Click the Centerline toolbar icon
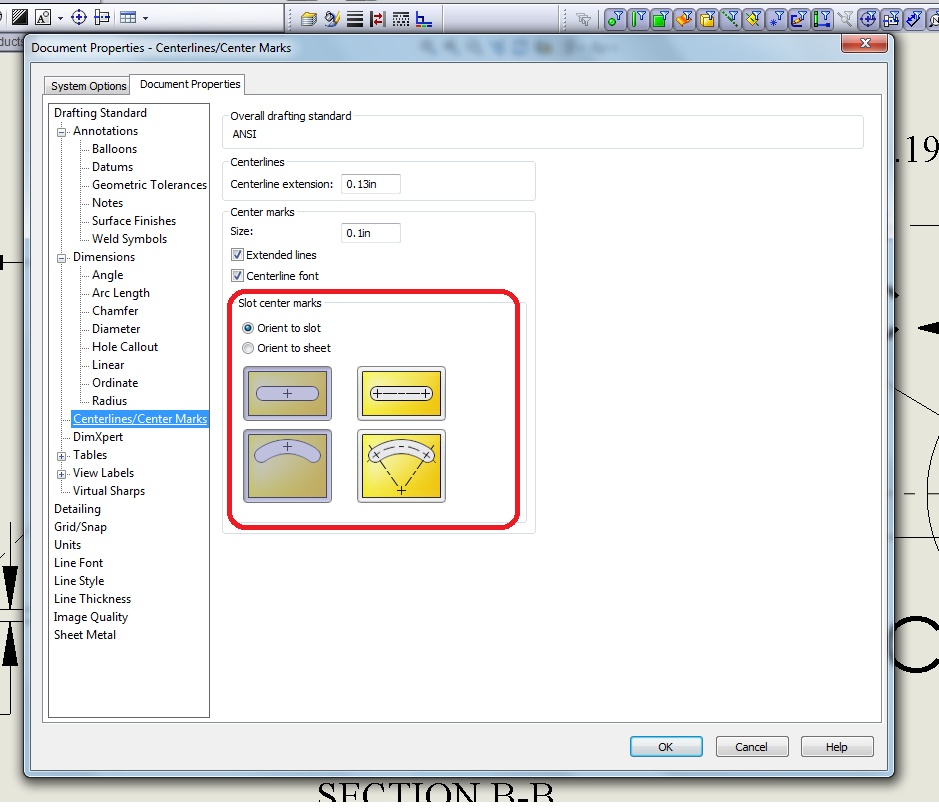 [x=102, y=17]
